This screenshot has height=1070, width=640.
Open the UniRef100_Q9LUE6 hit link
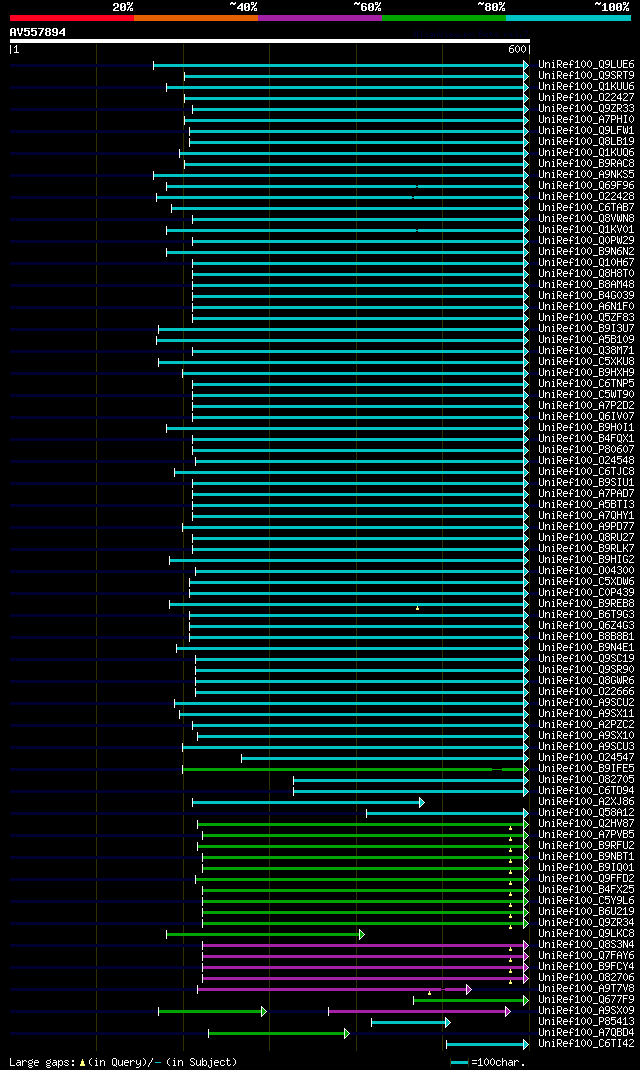(x=586, y=65)
